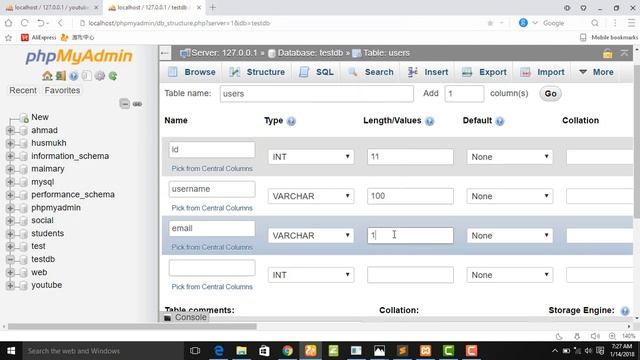Image resolution: width=640 pixels, height=360 pixels.
Task: Expand the youtube database node
Action: [10, 285]
